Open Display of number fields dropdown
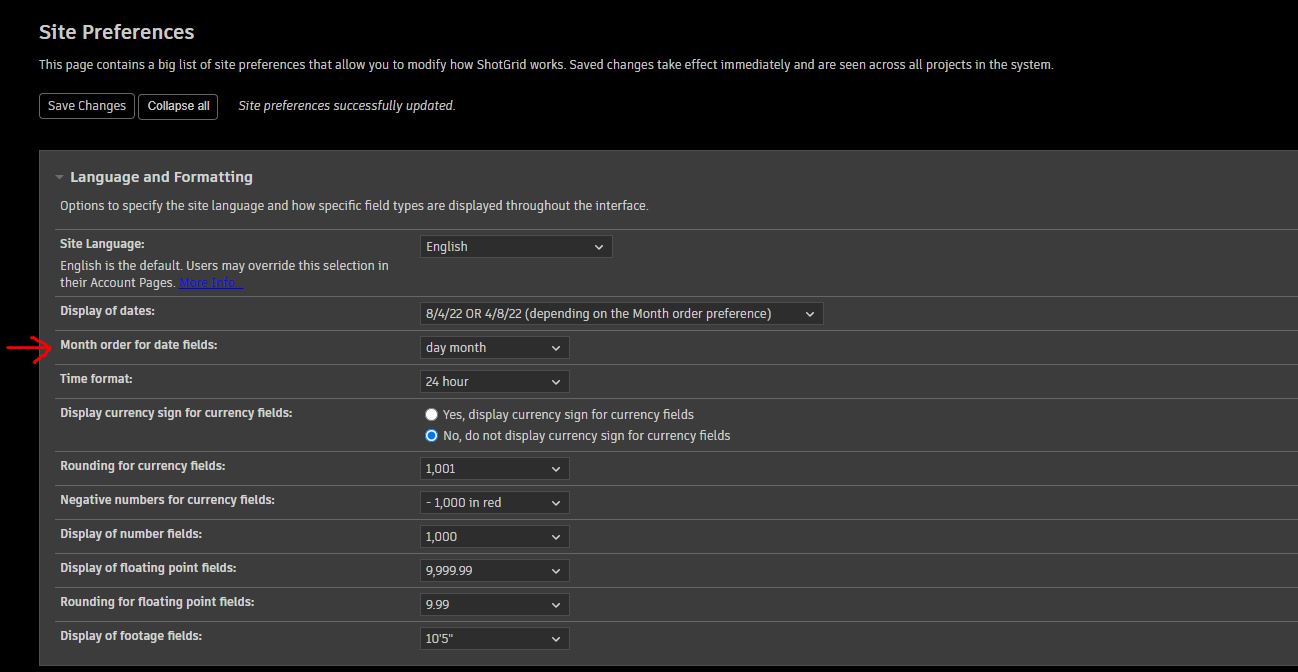Image resolution: width=1298 pixels, height=672 pixels. 494,537
